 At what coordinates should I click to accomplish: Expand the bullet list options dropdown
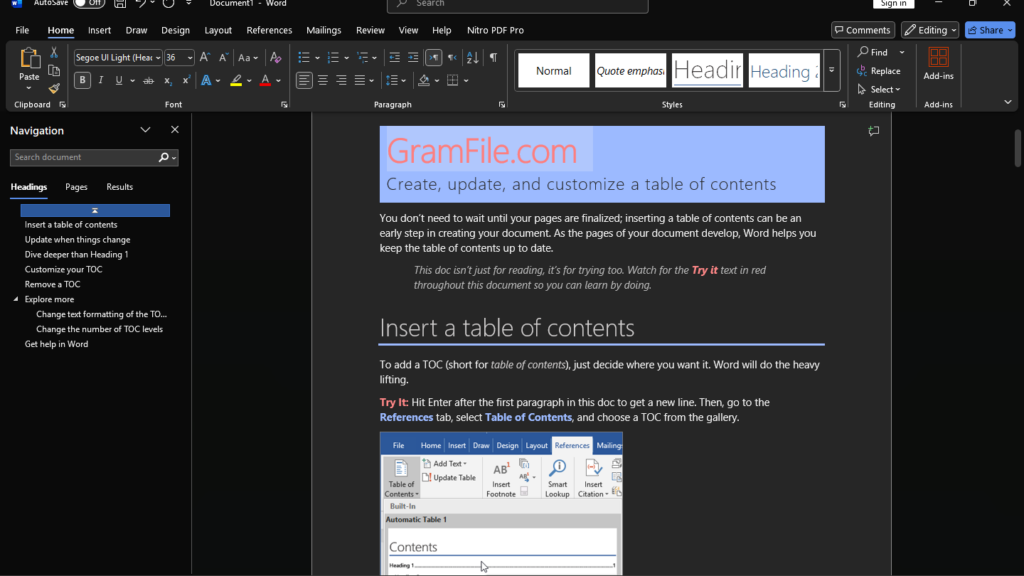317,57
